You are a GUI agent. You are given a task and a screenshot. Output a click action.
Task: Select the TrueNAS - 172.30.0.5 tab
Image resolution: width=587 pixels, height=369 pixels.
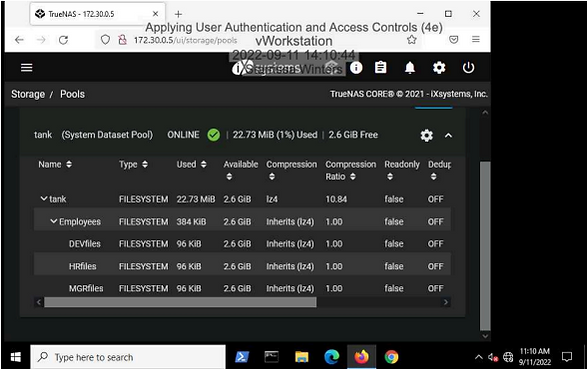[x=97, y=14]
